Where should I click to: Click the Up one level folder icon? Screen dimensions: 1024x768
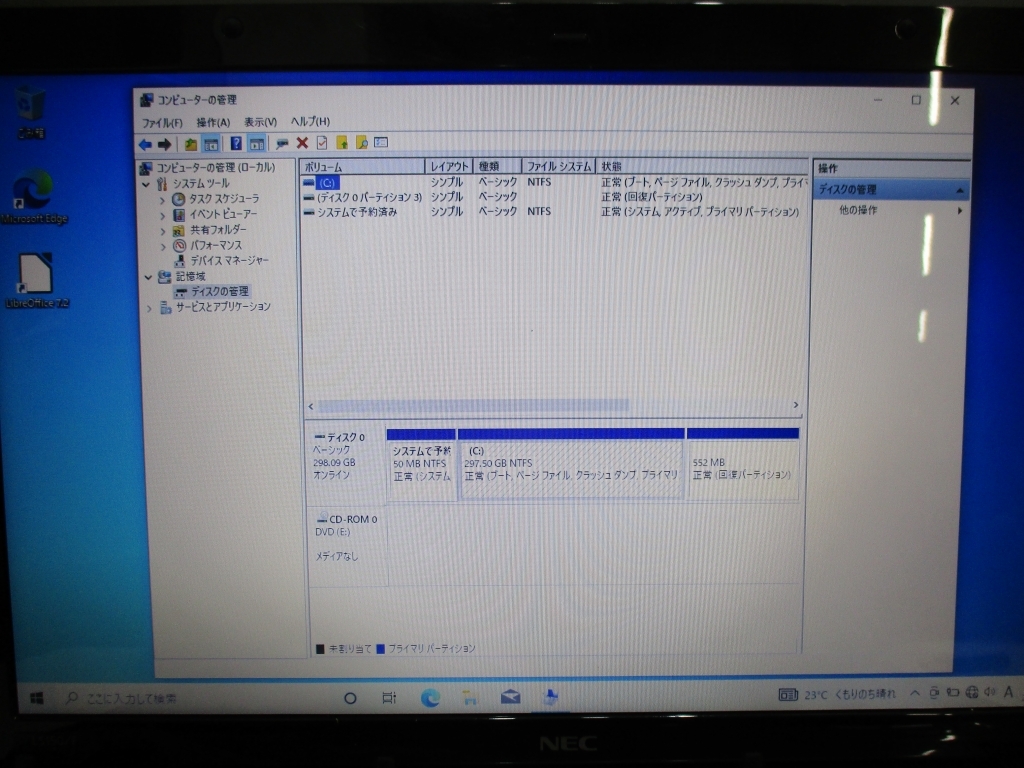[190, 144]
